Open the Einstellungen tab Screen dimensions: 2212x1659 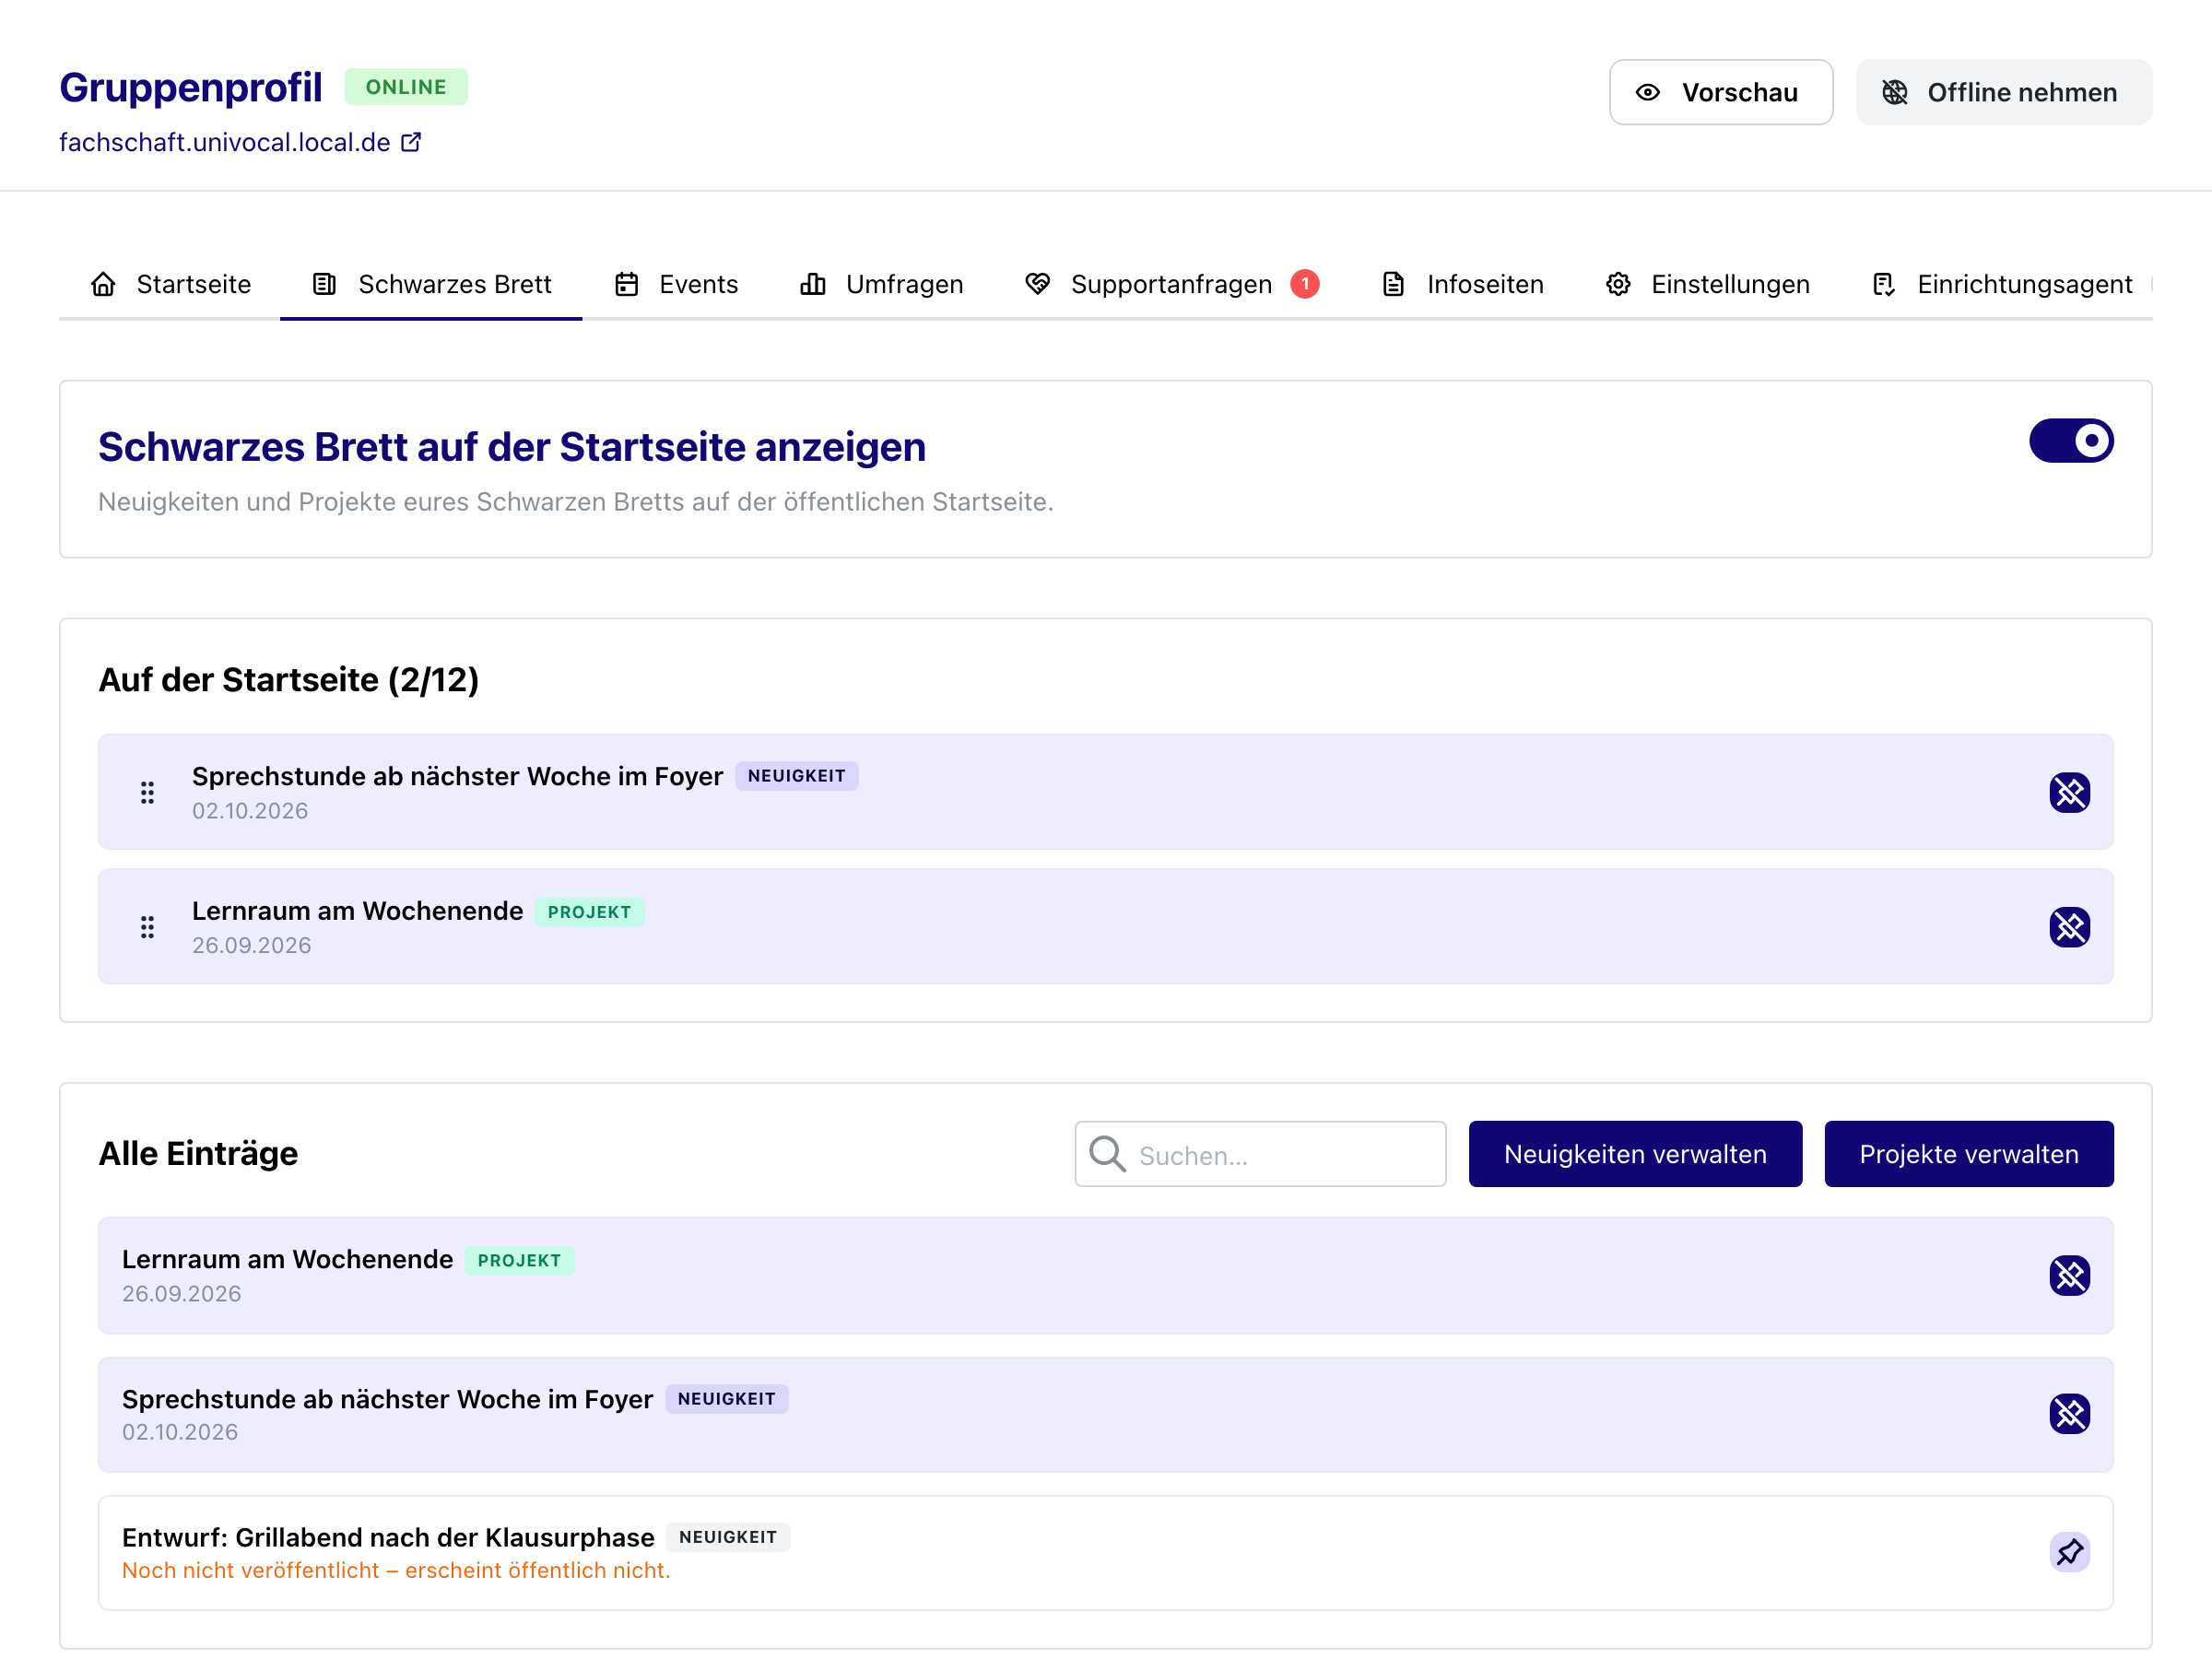1707,284
